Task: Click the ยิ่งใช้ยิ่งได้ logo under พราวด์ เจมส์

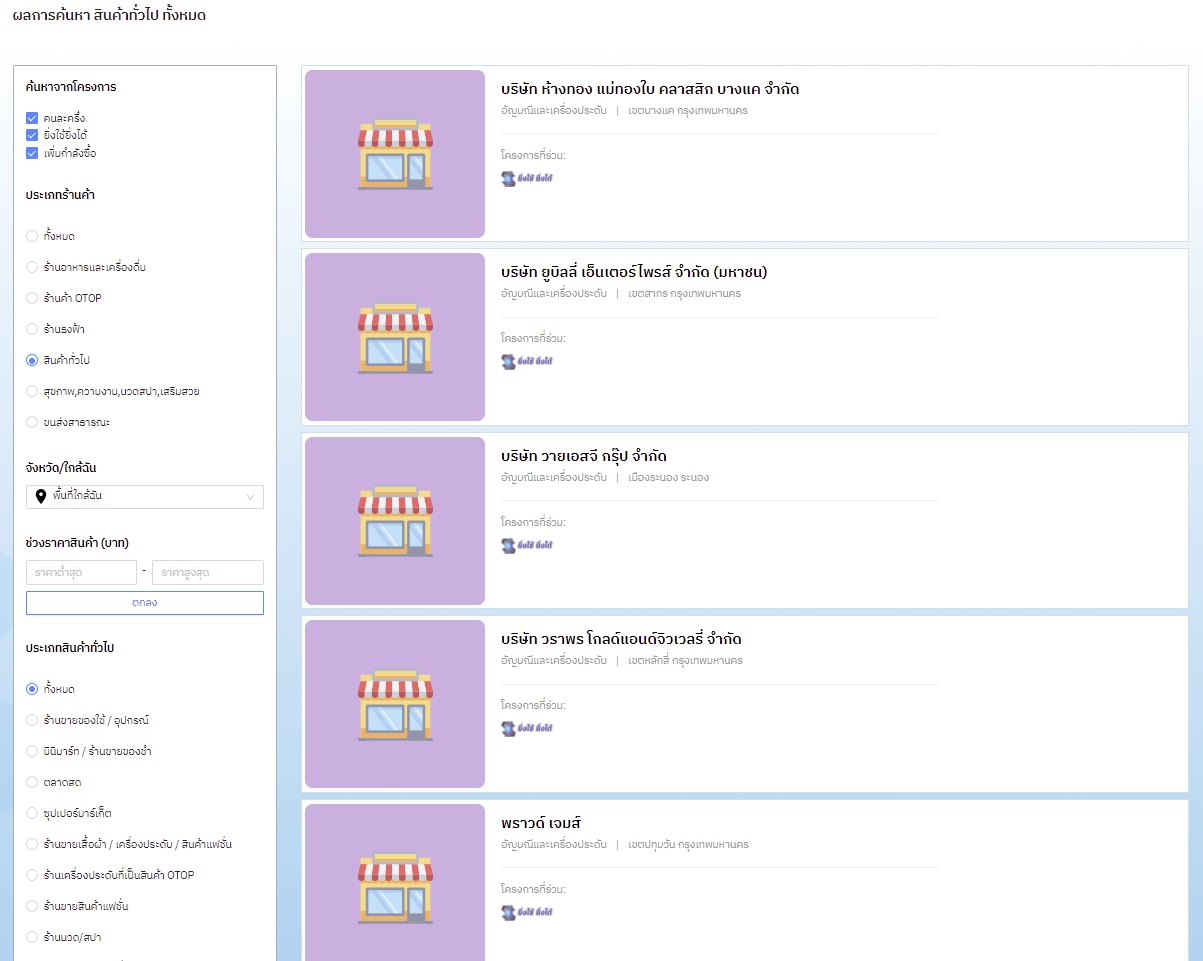Action: click(527, 912)
